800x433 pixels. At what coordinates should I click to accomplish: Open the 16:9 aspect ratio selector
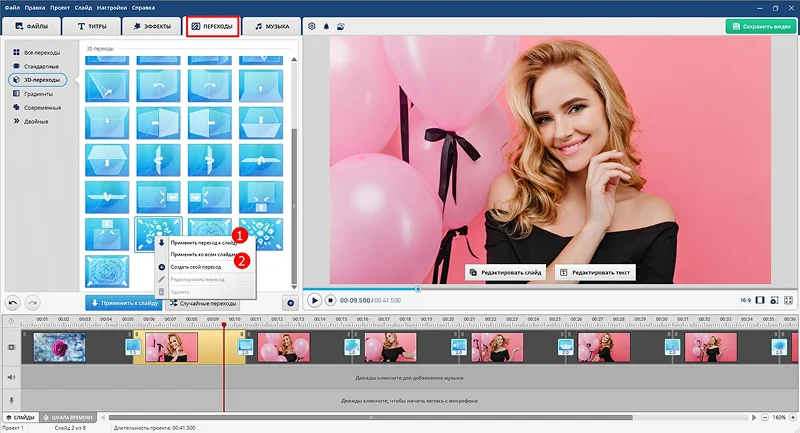coord(745,300)
